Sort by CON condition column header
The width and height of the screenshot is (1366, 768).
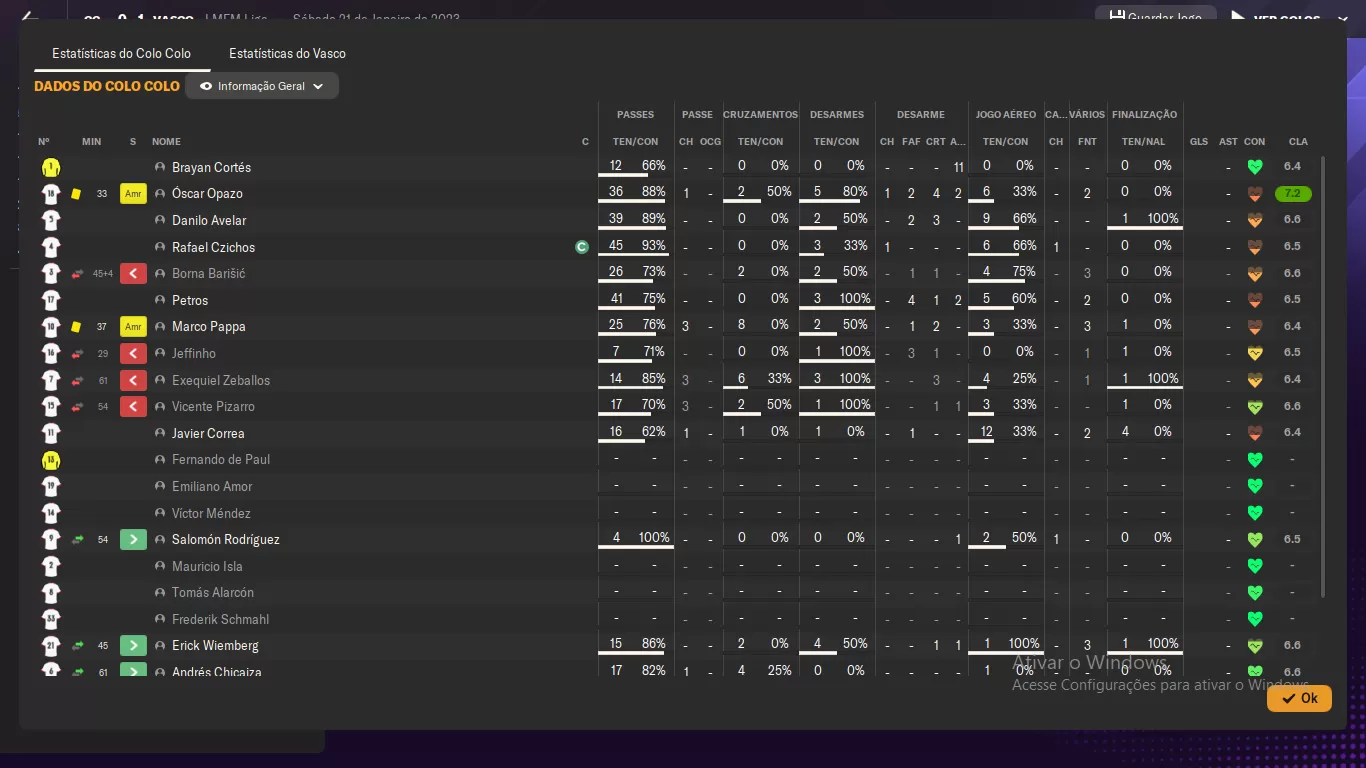coord(1255,142)
